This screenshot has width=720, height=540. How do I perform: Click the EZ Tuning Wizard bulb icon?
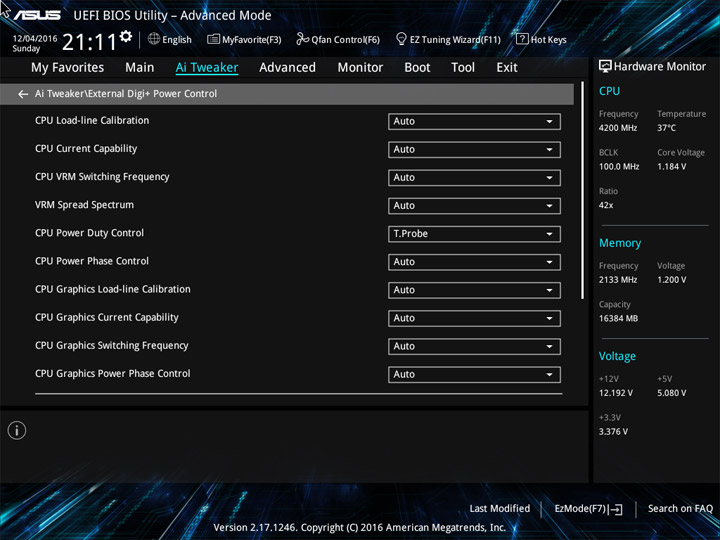pos(401,39)
